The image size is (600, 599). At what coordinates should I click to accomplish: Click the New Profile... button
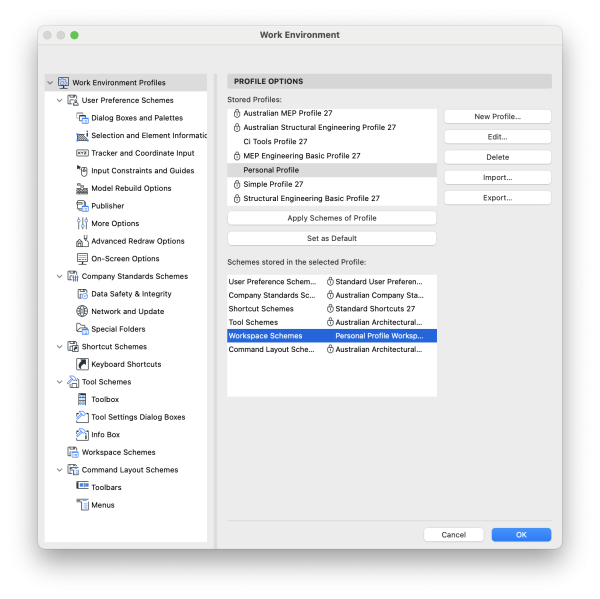click(497, 117)
